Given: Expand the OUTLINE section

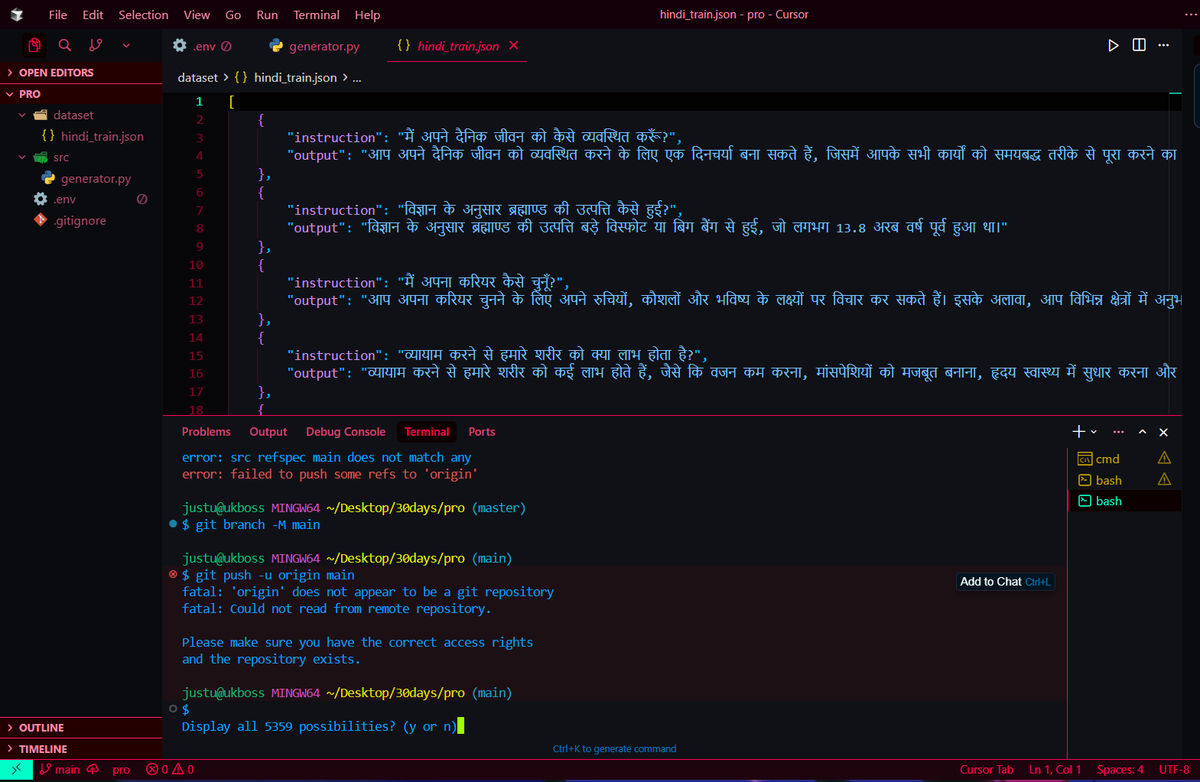Looking at the screenshot, I should click(x=81, y=728).
